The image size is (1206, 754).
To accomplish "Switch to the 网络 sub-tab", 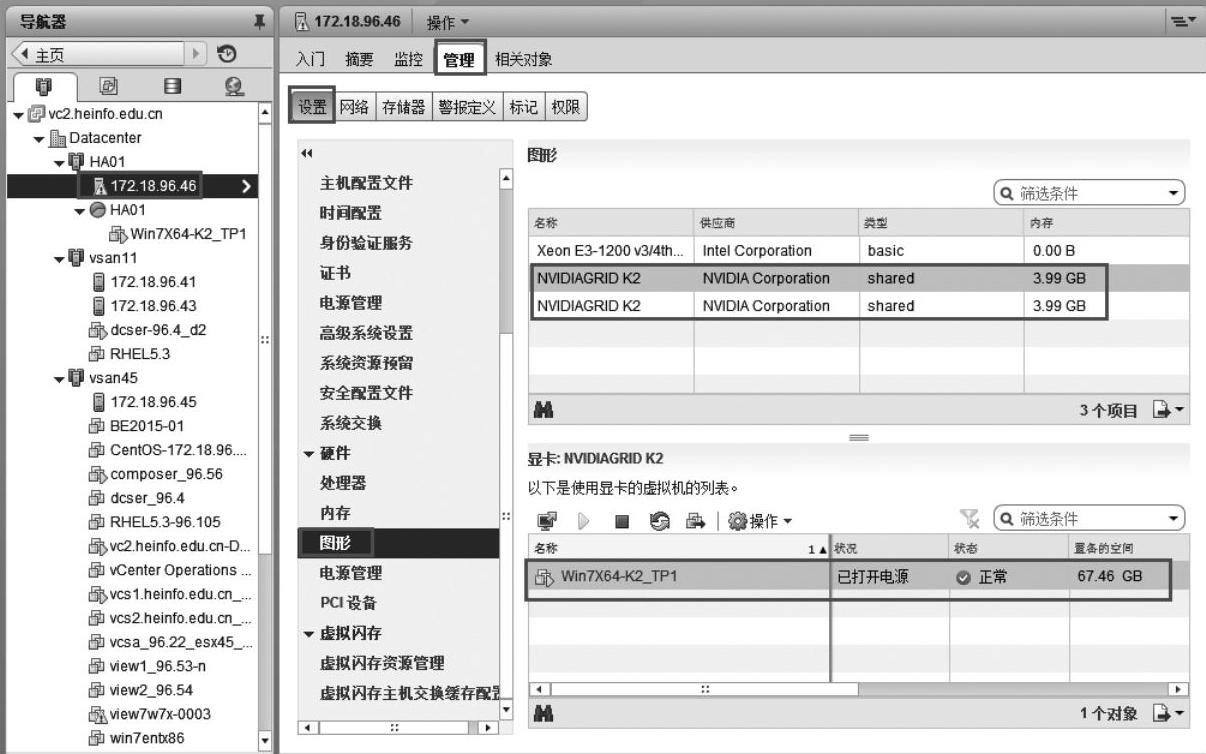I will tap(354, 108).
